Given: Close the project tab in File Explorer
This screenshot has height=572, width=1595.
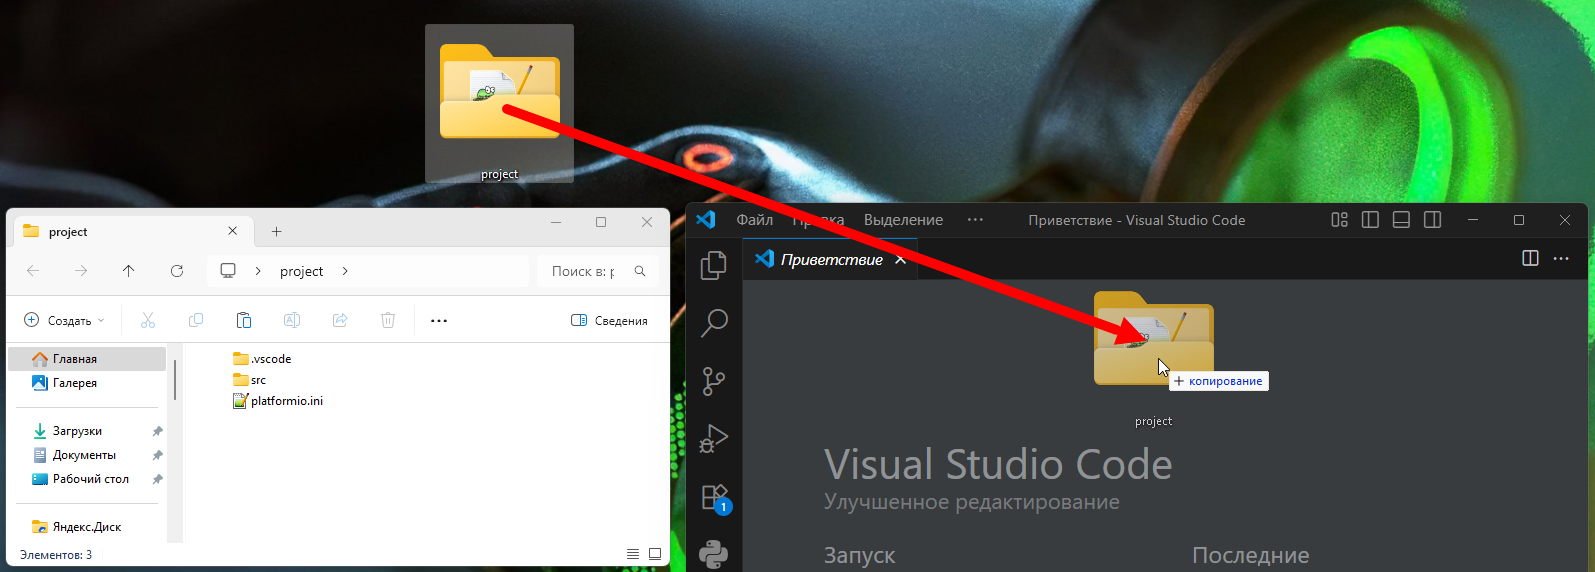Looking at the screenshot, I should click(232, 231).
